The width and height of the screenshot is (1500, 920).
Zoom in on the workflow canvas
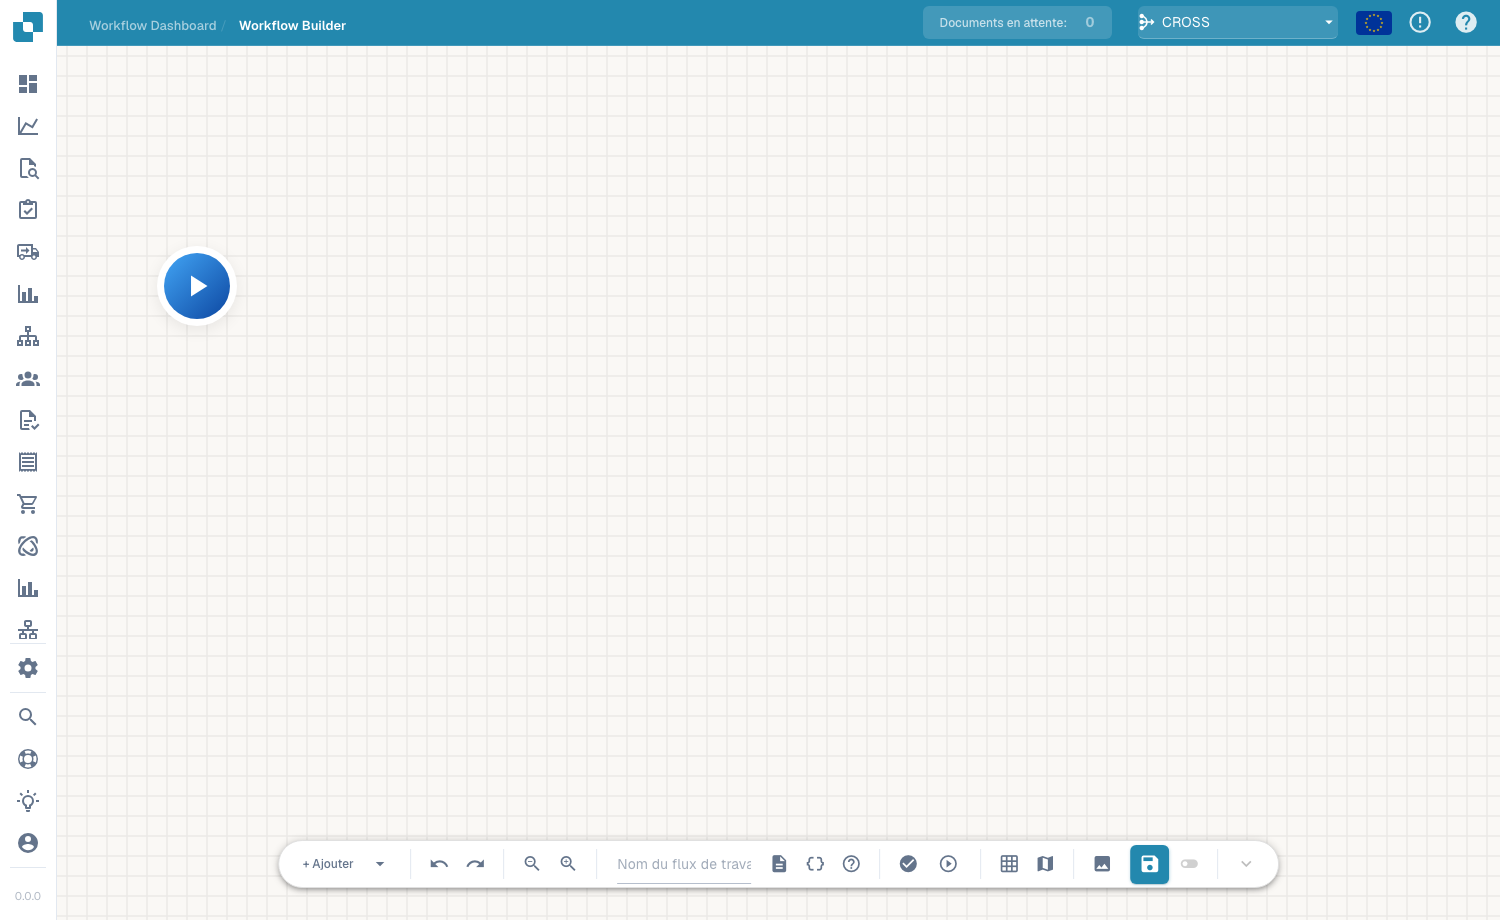(568, 864)
